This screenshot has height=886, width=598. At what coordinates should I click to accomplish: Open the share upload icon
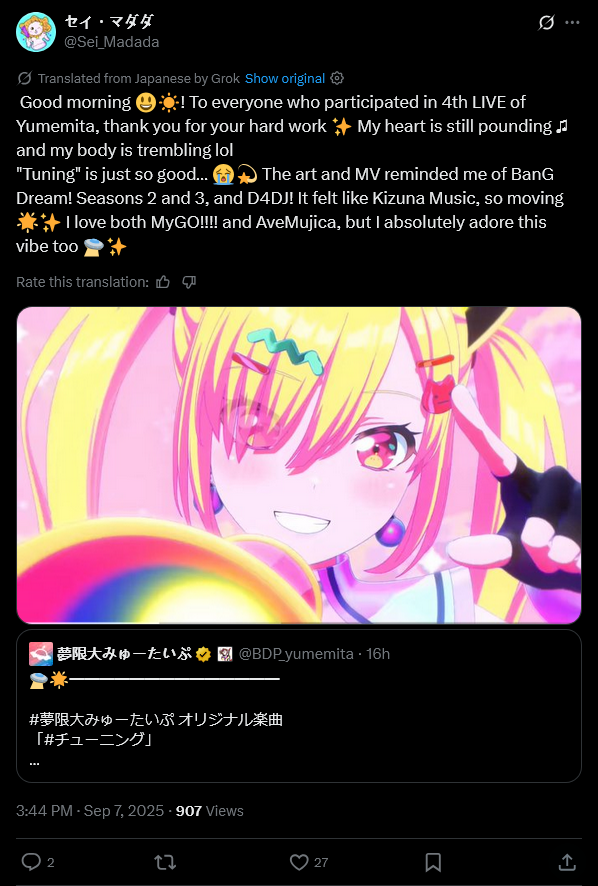[567, 862]
